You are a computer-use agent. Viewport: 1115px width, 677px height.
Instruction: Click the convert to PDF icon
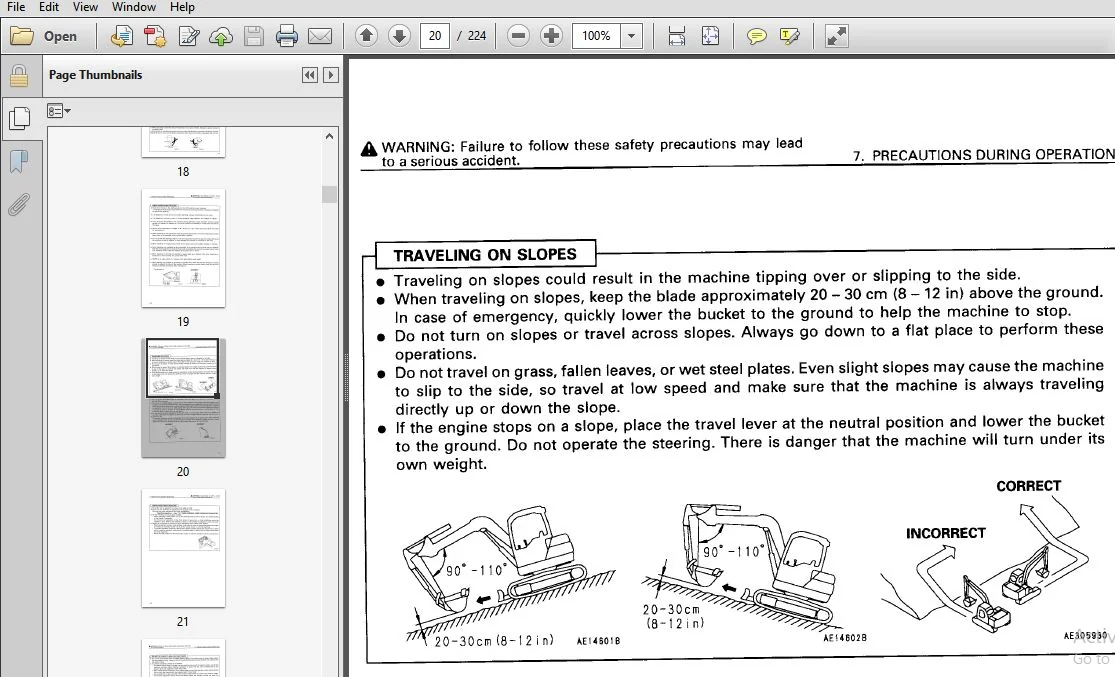[x=122, y=36]
